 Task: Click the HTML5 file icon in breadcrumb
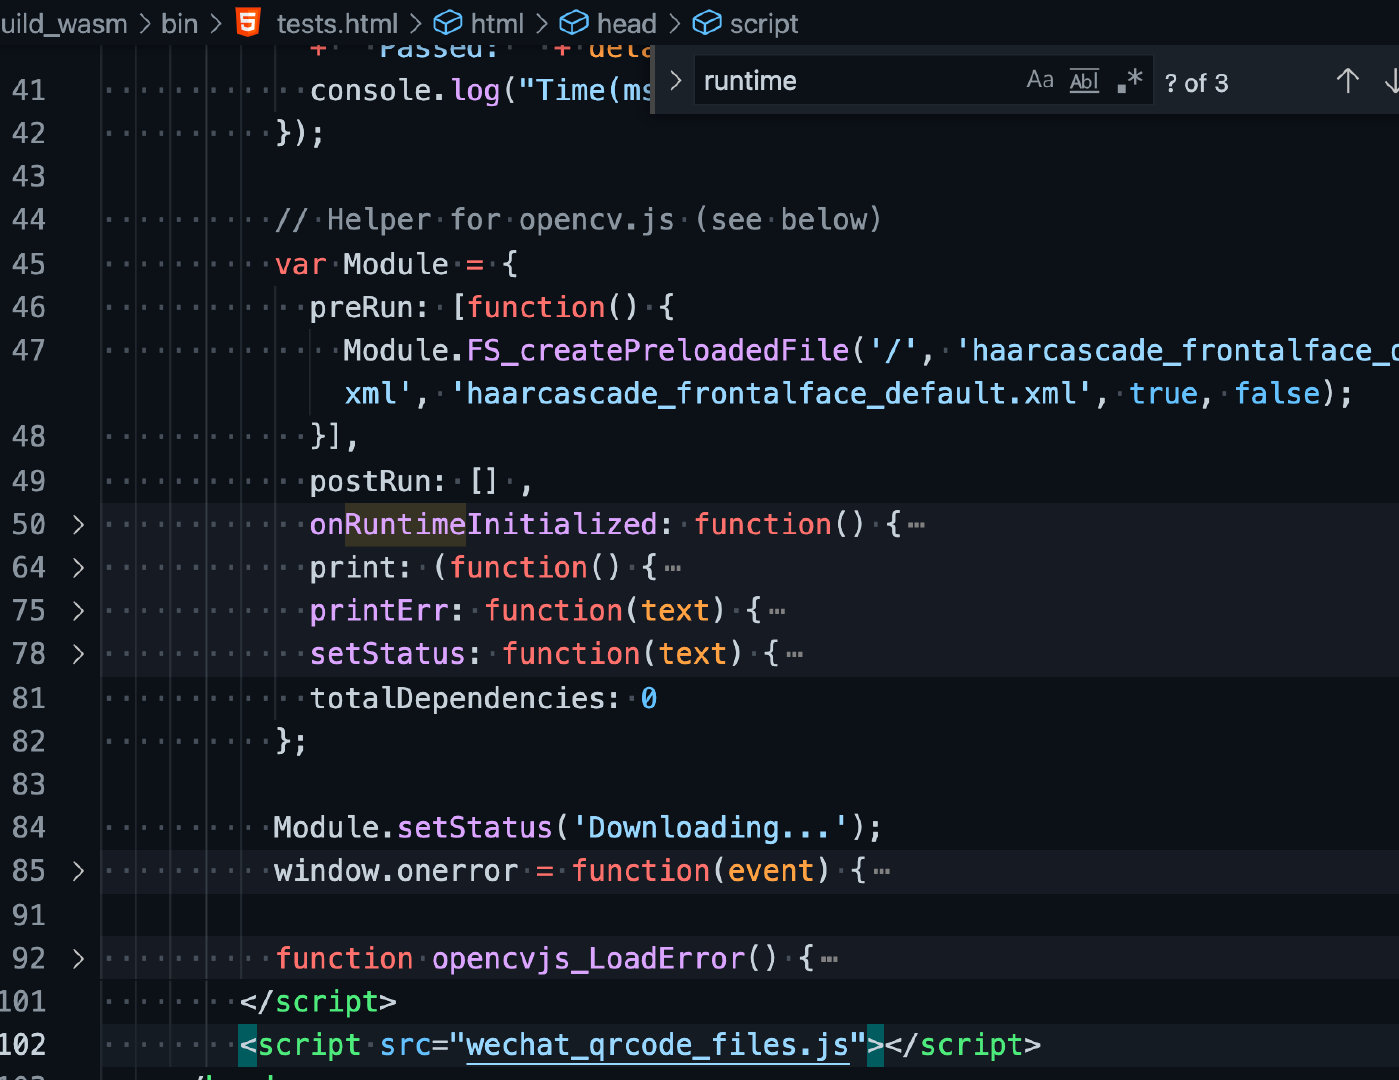pos(248,22)
